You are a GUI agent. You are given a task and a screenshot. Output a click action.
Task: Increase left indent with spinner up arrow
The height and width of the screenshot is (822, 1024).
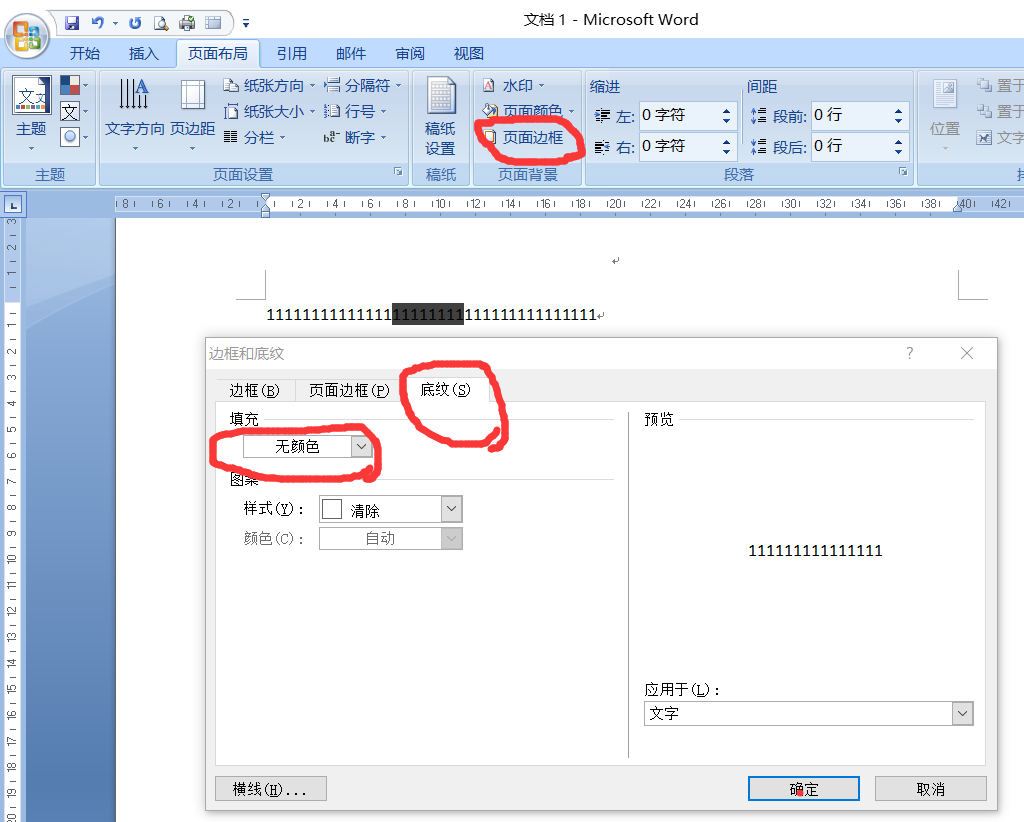[x=726, y=110]
